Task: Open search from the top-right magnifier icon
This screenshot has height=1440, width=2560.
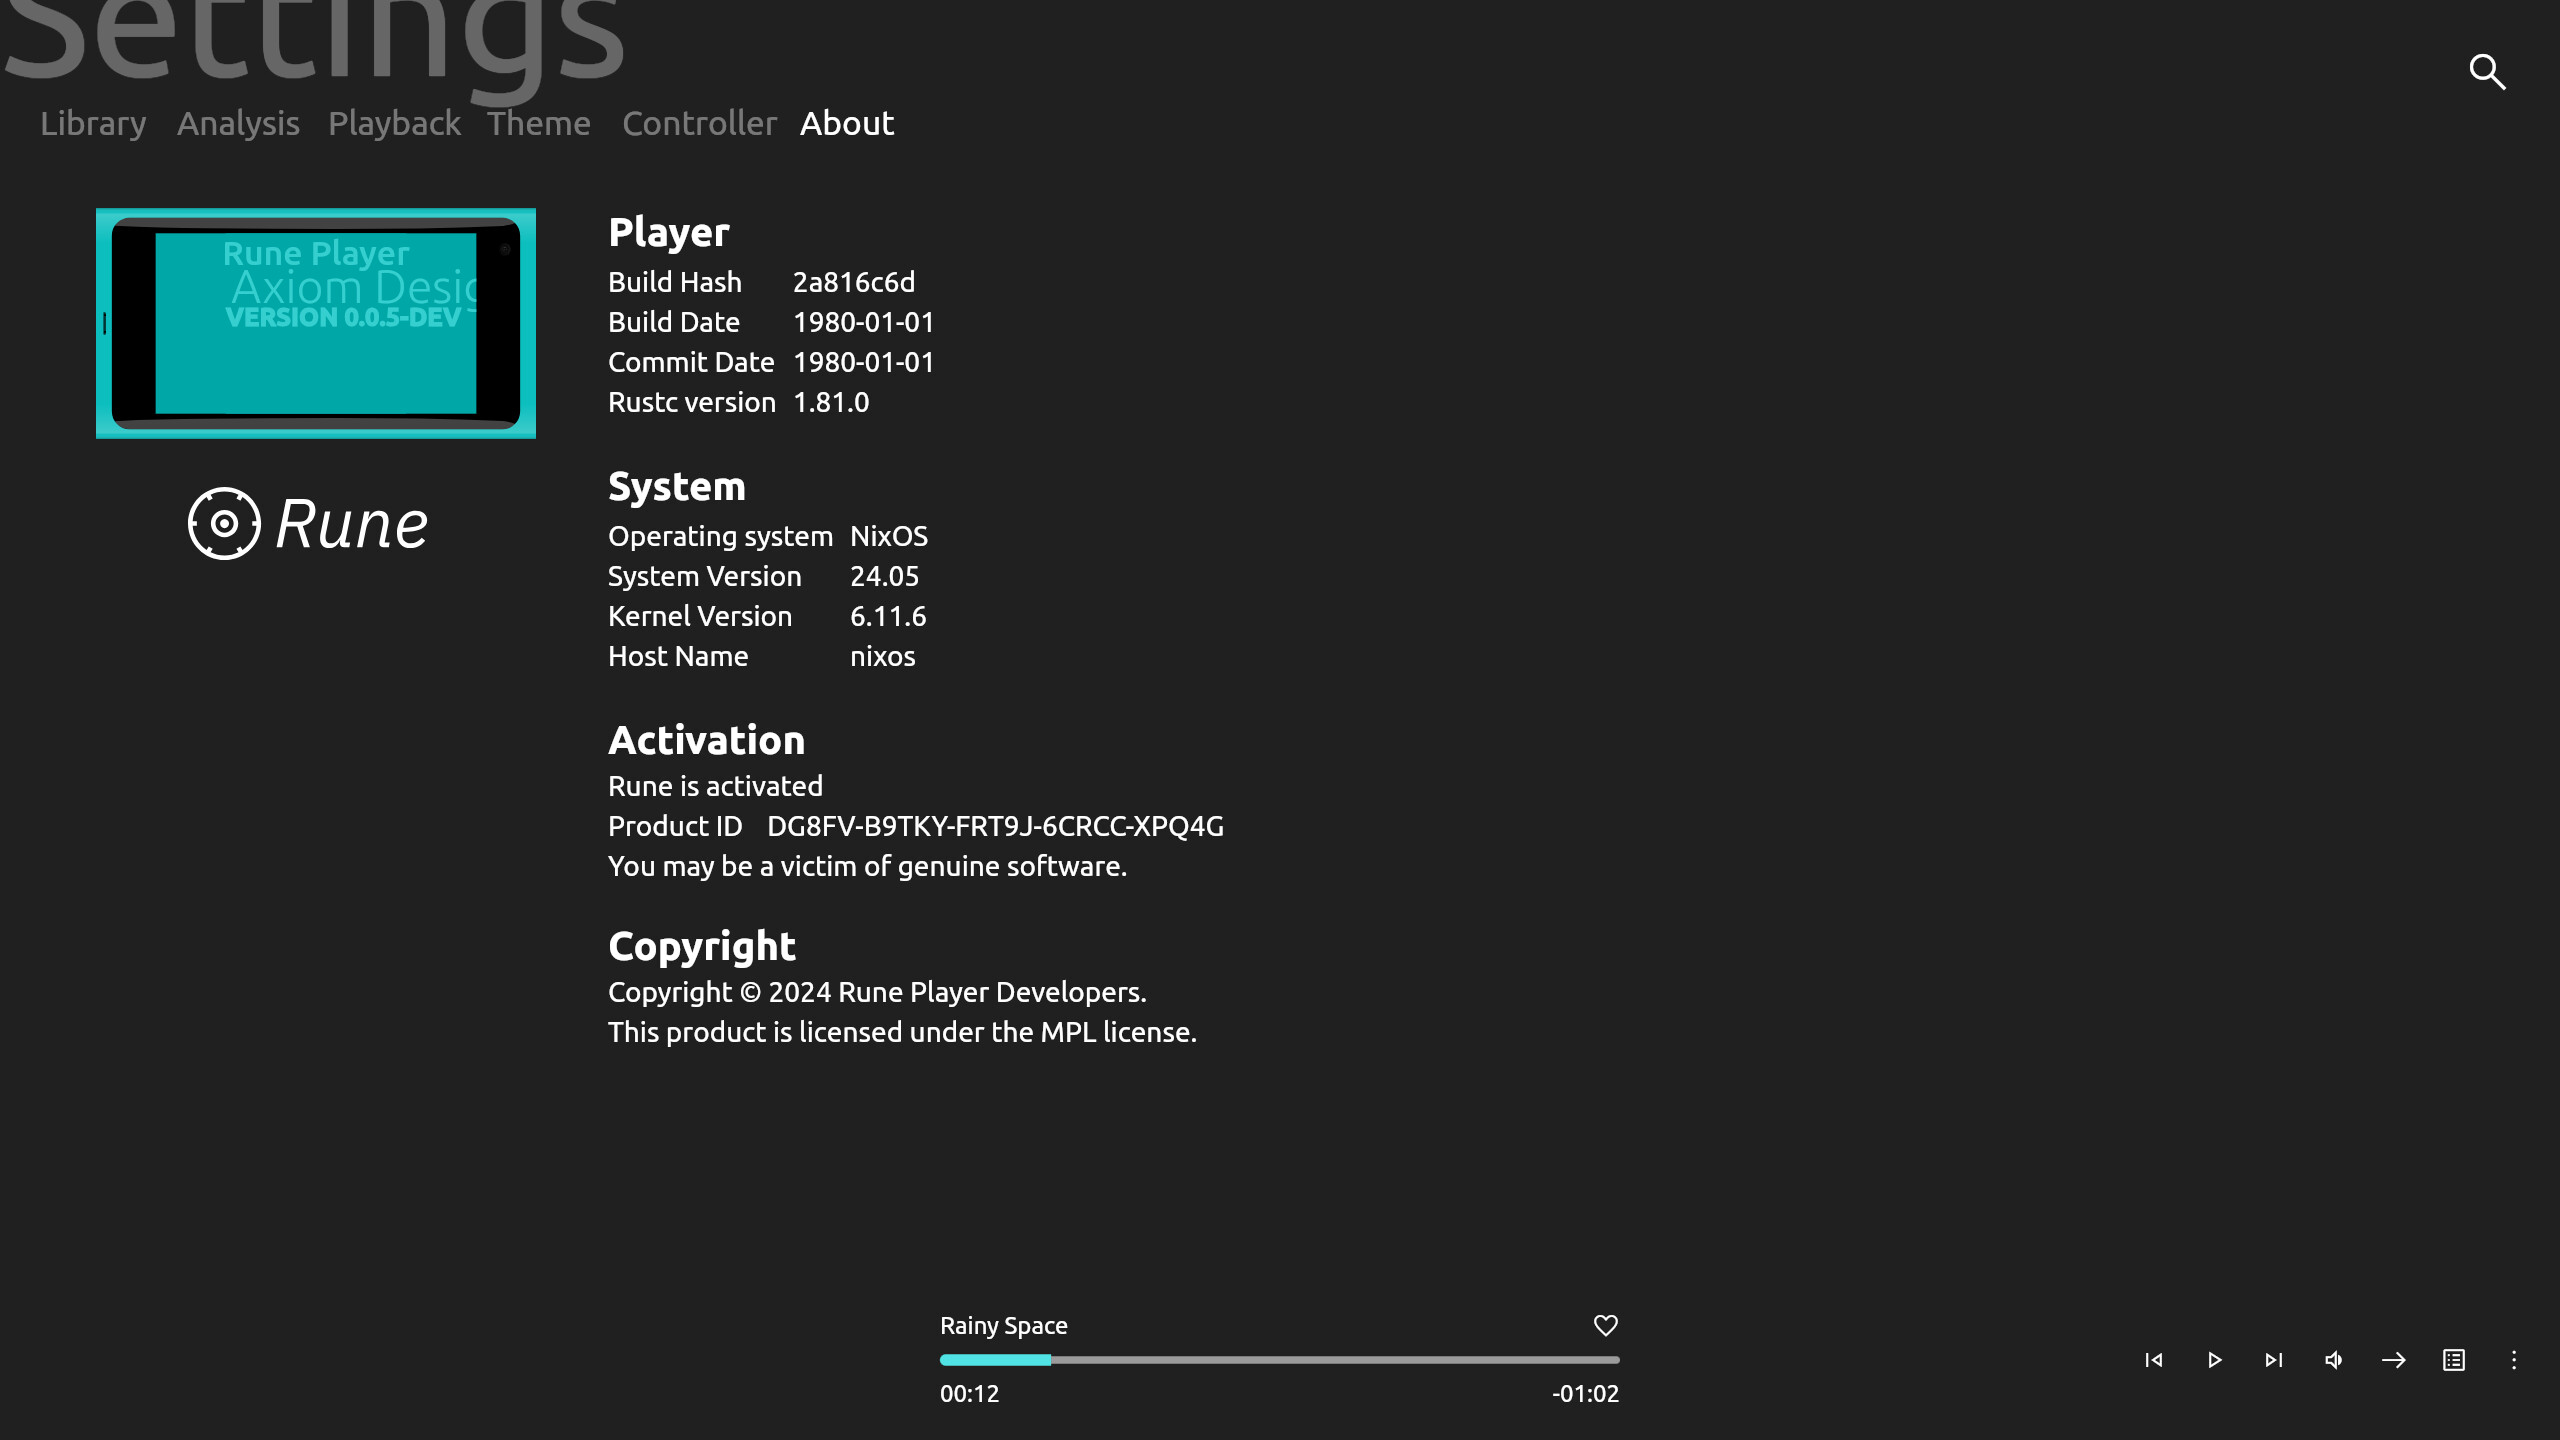Action: click(2489, 72)
